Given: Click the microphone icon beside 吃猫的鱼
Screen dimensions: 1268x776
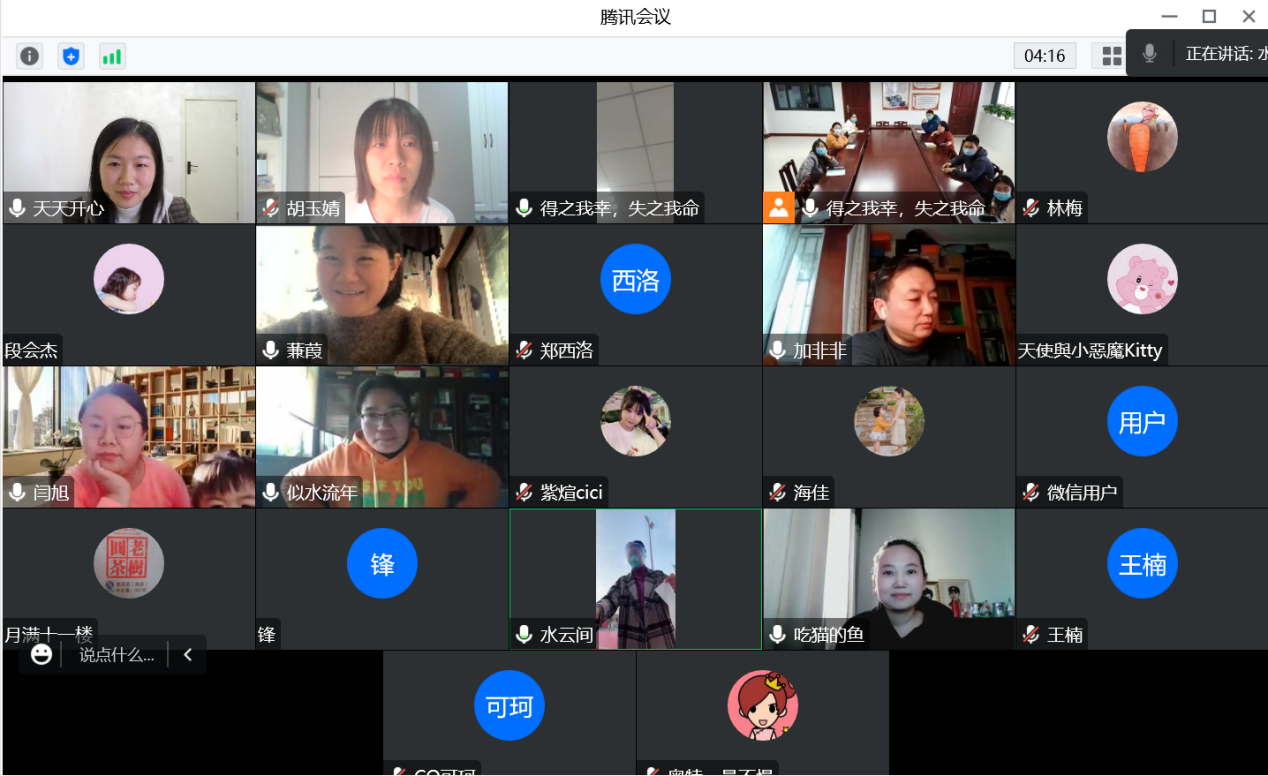Looking at the screenshot, I should 778,634.
